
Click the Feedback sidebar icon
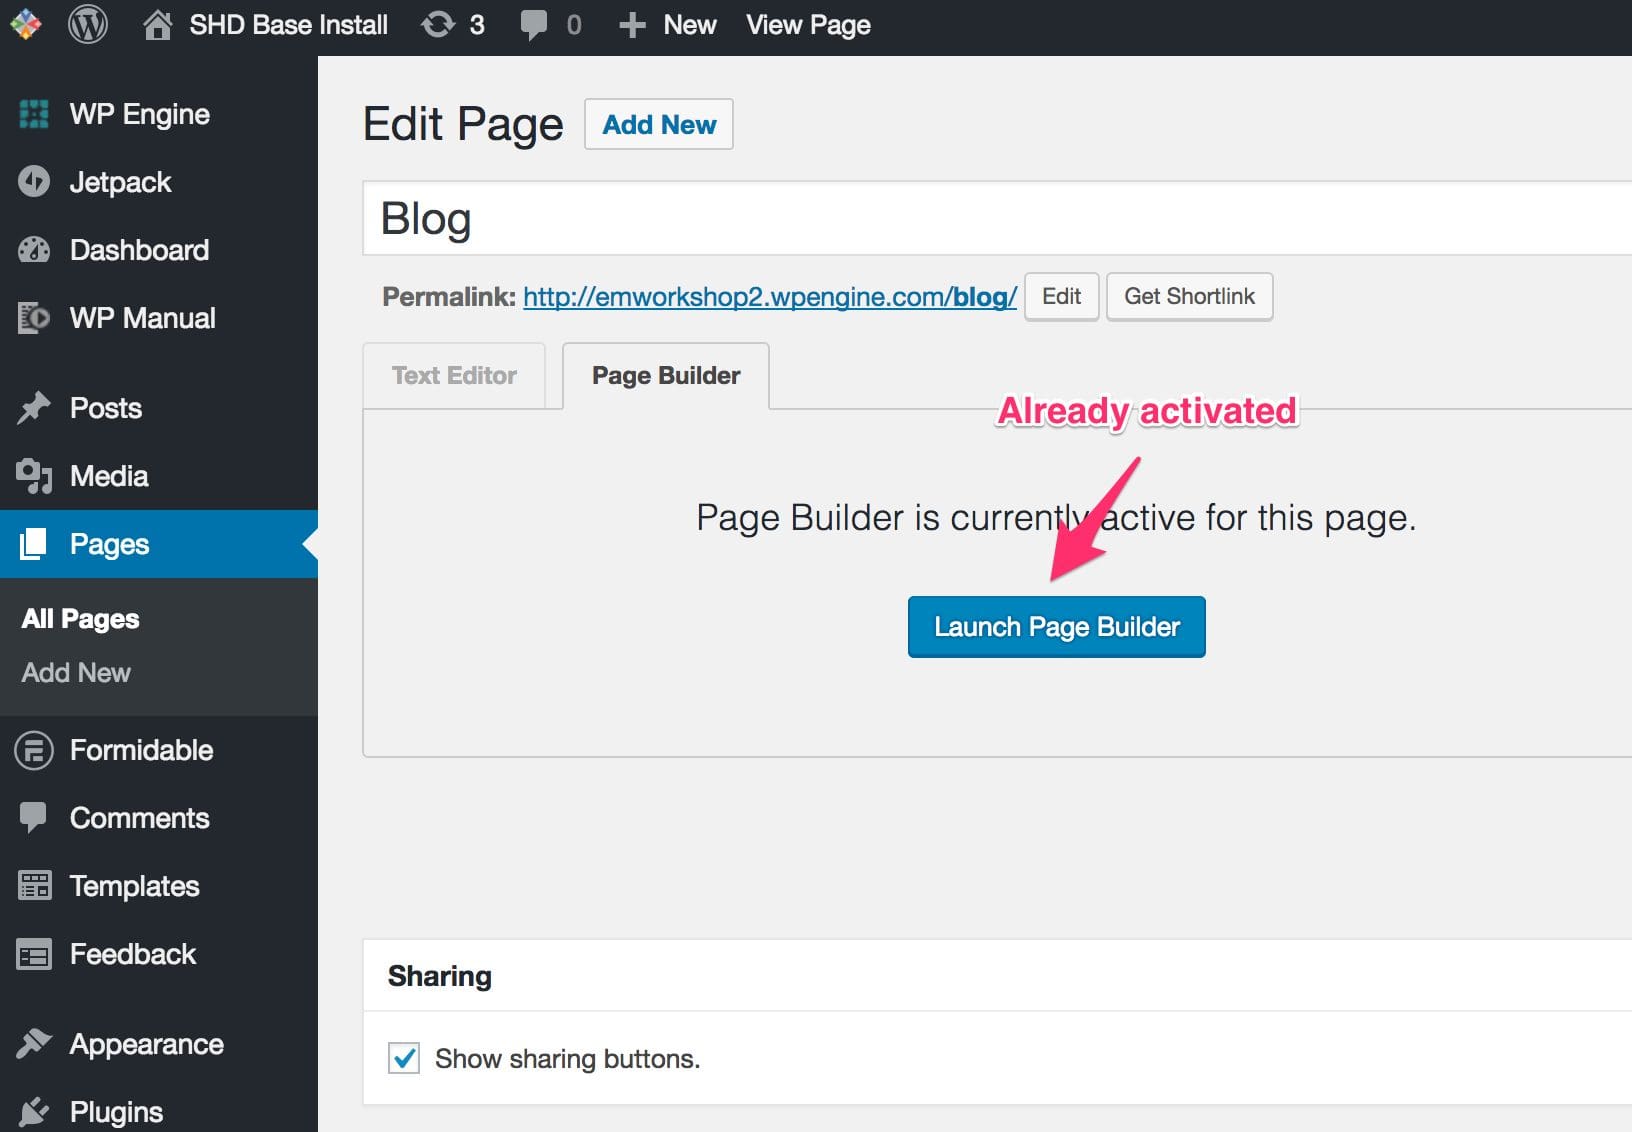point(34,954)
